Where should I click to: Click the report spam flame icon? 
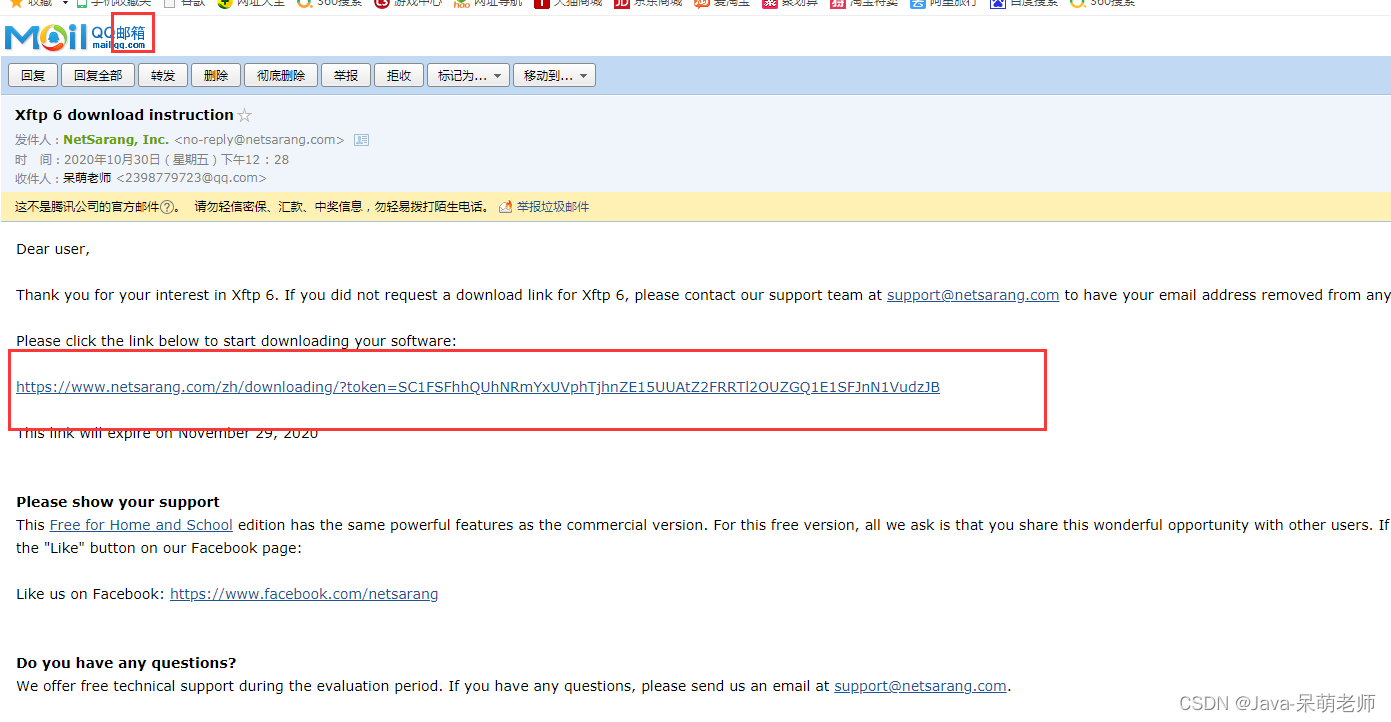point(506,207)
